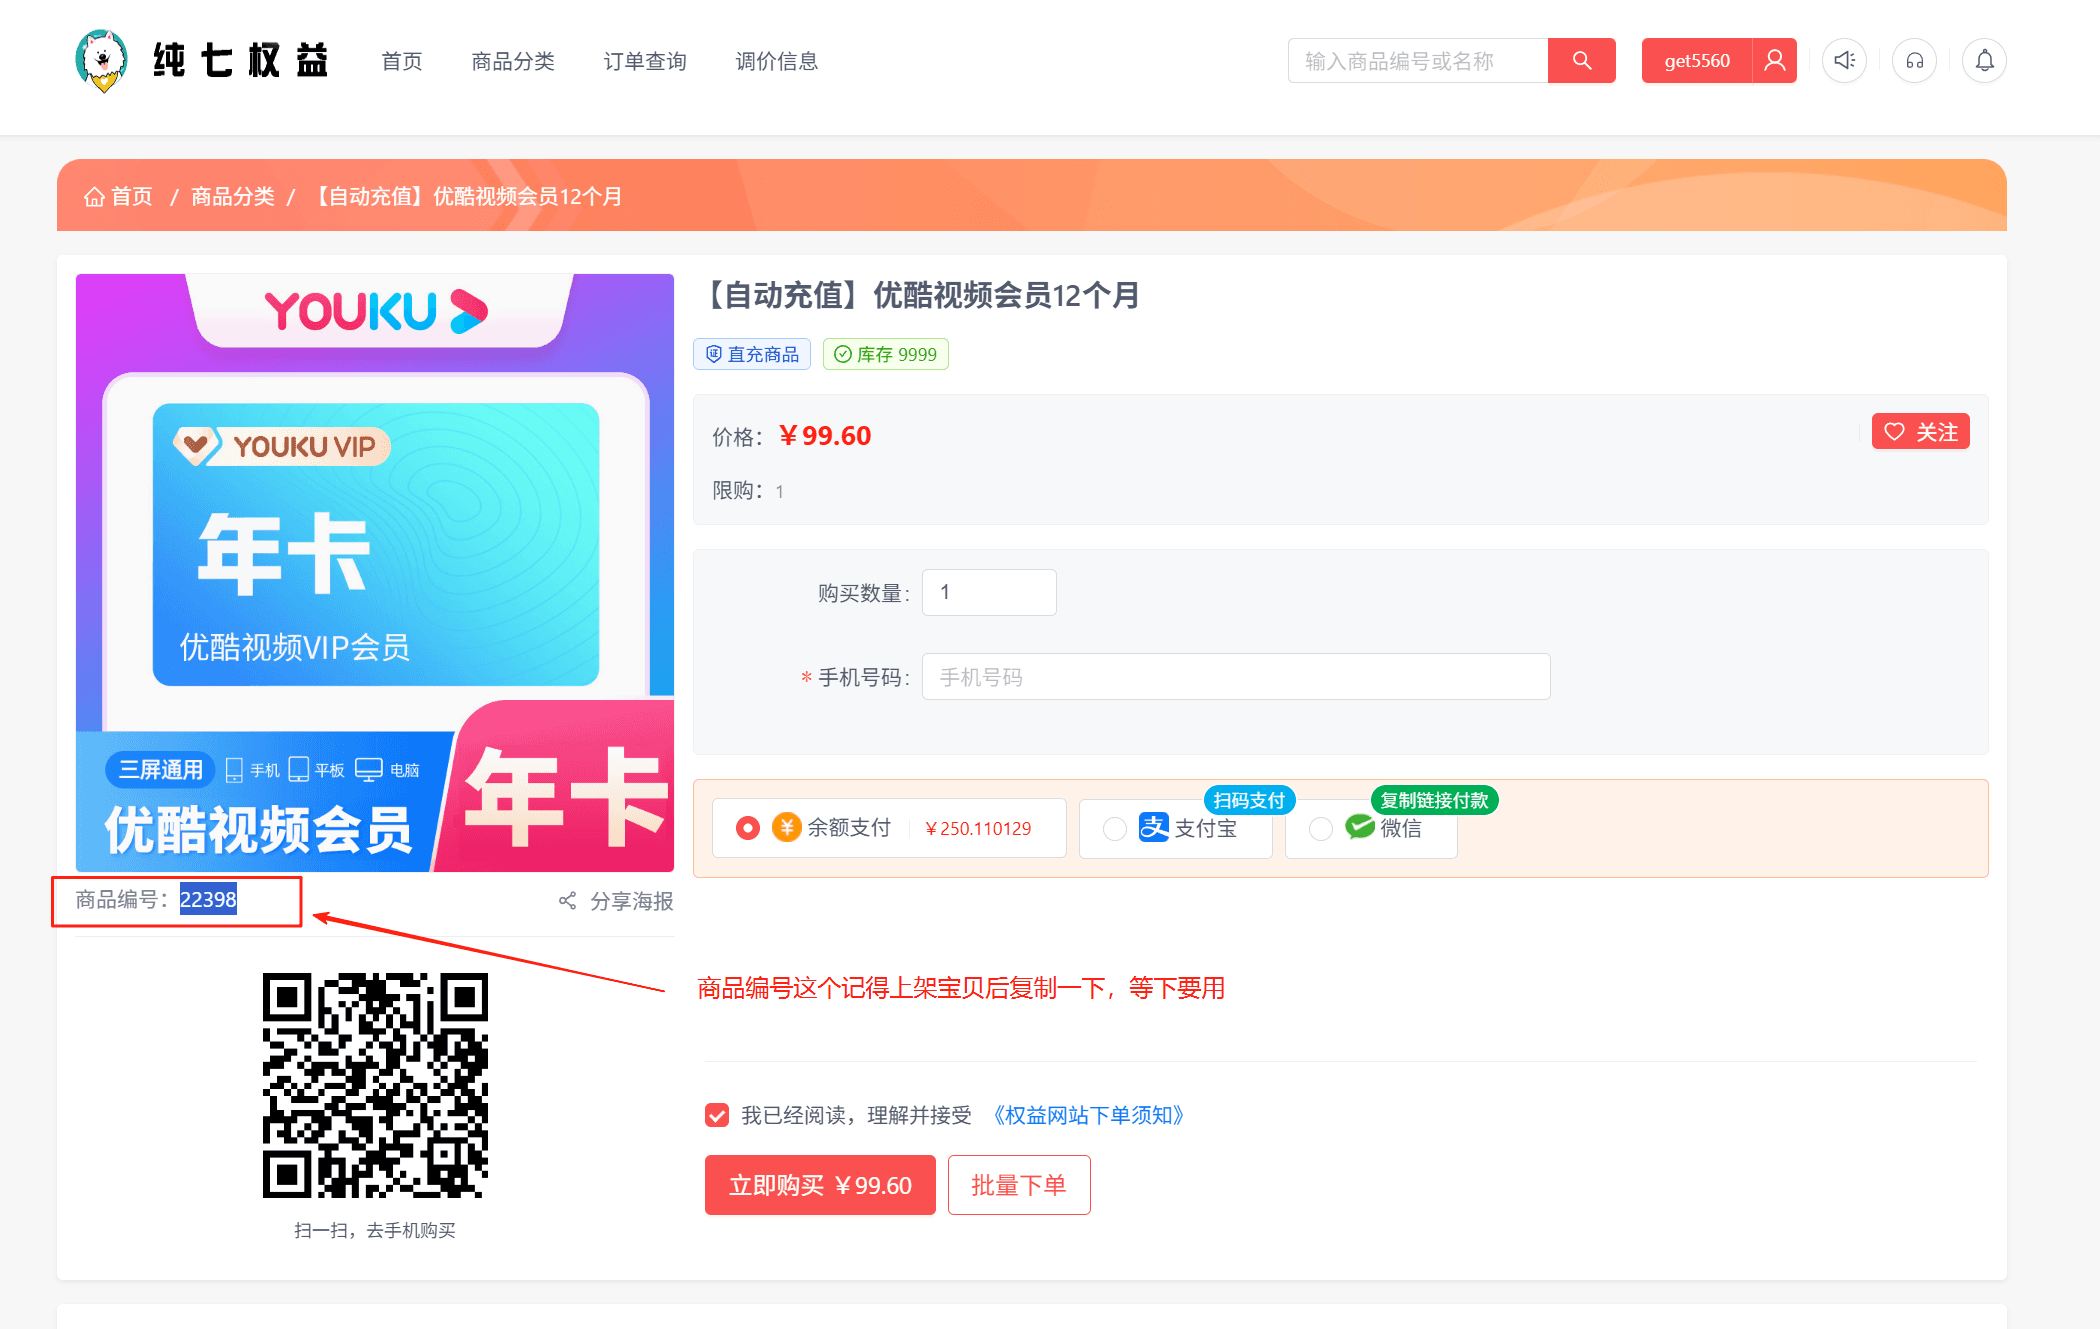This screenshot has width=2100, height=1329.
Task: Open 调价信息 in top navigation
Action: tap(777, 62)
